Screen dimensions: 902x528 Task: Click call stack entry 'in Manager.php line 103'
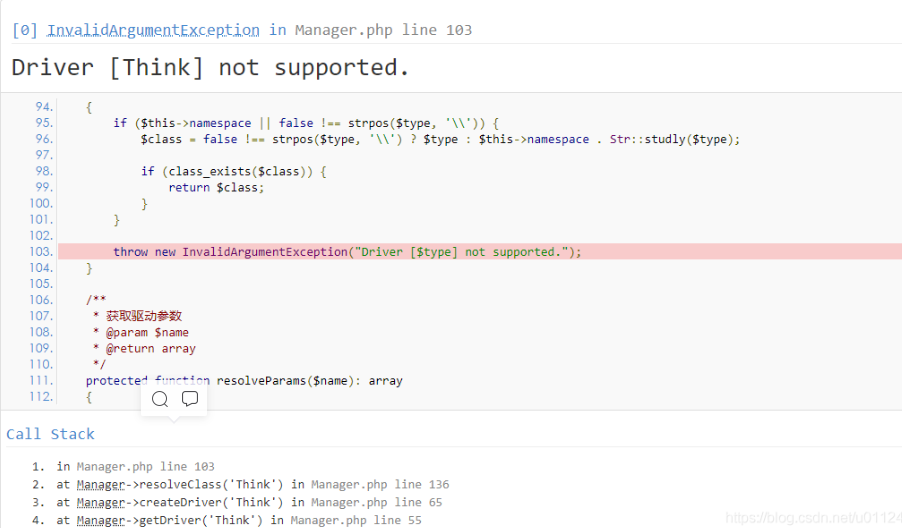pyautogui.click(x=135, y=466)
